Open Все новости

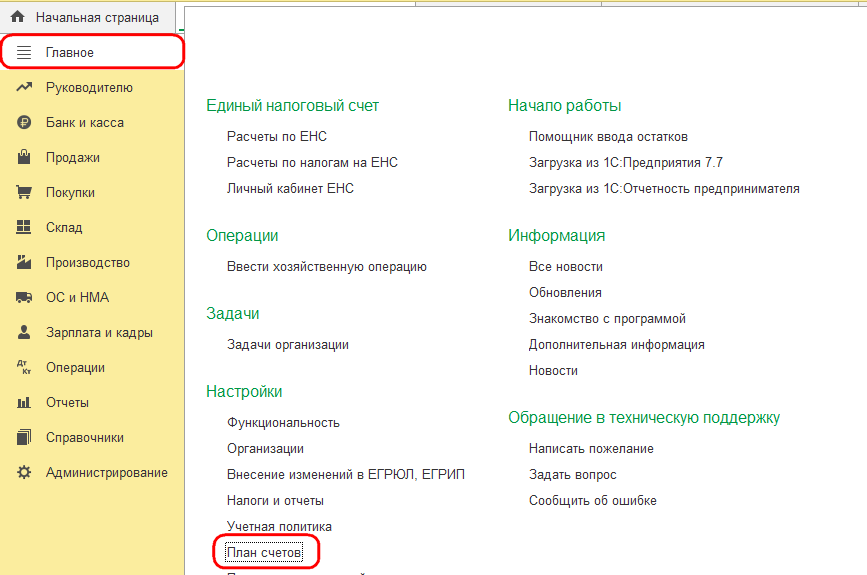click(566, 266)
